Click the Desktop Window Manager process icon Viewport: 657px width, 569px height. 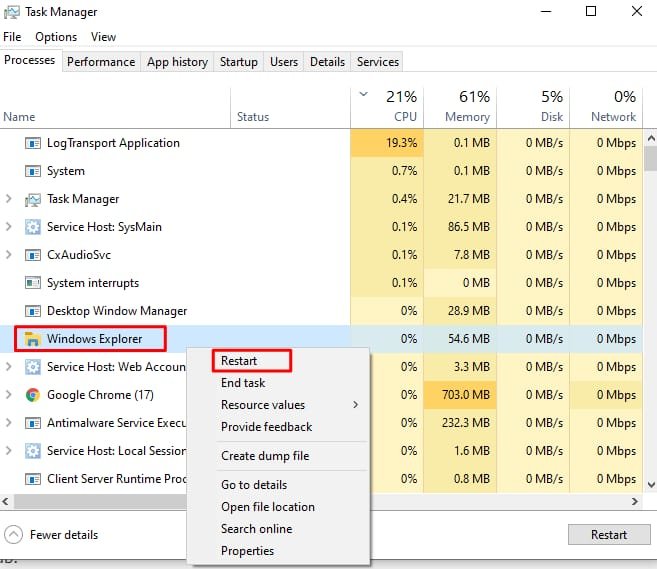tap(33, 311)
